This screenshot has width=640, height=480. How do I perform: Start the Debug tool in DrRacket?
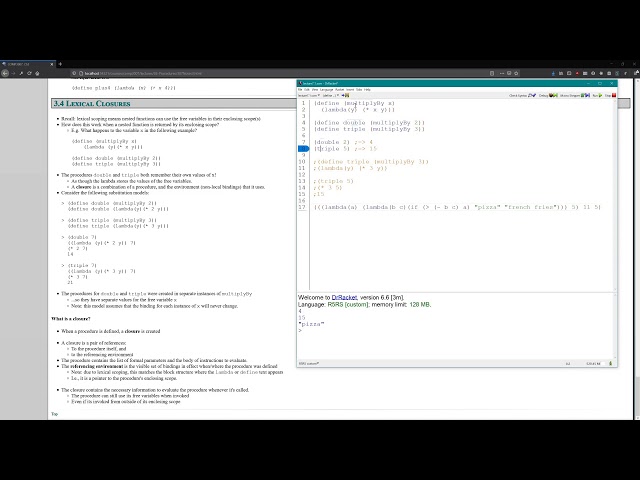click(548, 96)
